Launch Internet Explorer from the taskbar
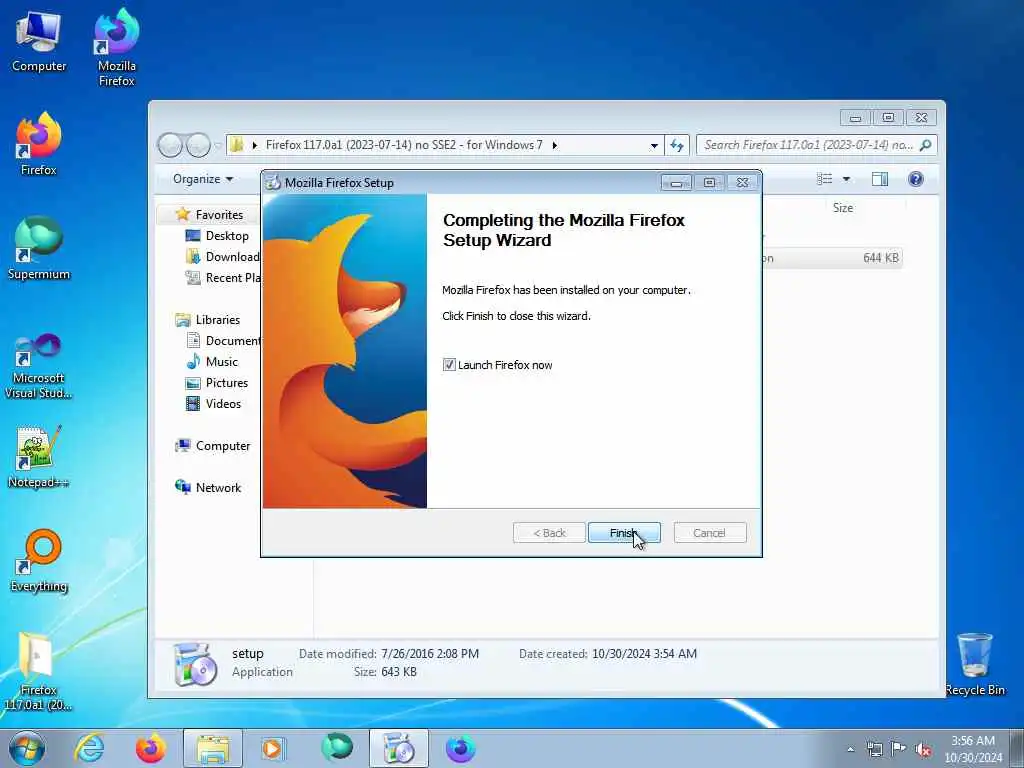Screen dimensions: 1024x768 pyautogui.click(x=89, y=748)
